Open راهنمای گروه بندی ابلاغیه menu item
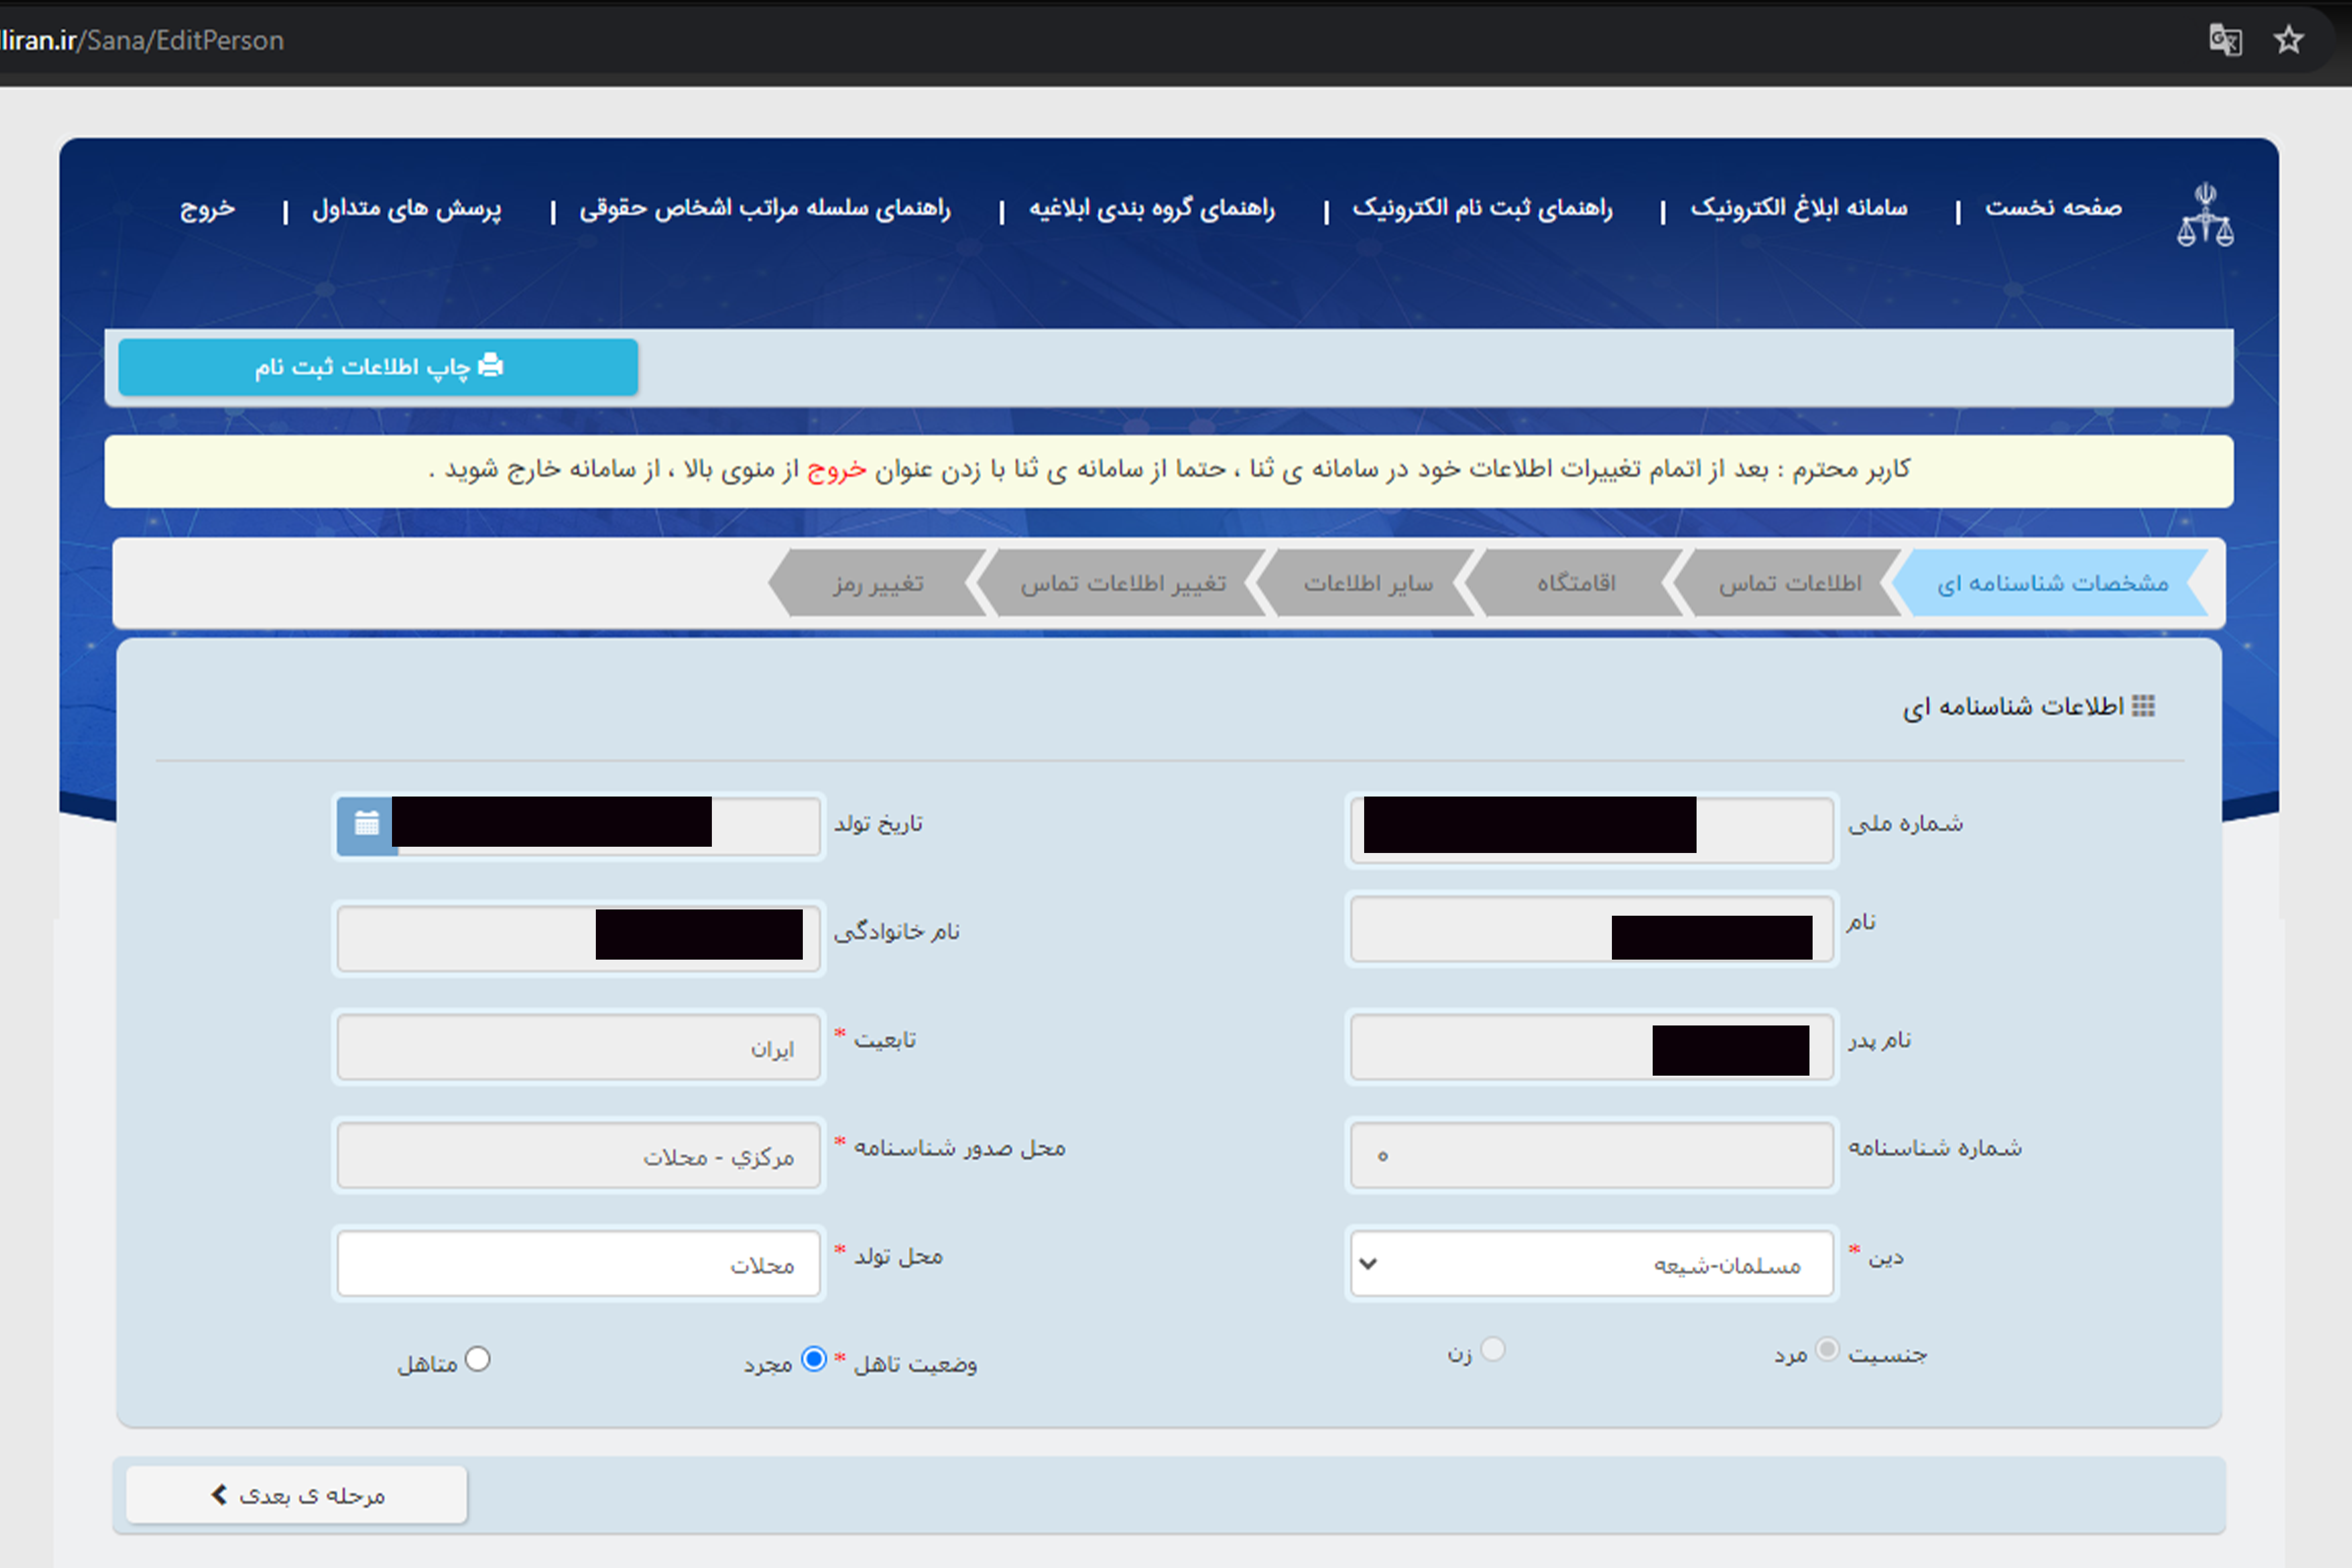 pyautogui.click(x=1152, y=208)
